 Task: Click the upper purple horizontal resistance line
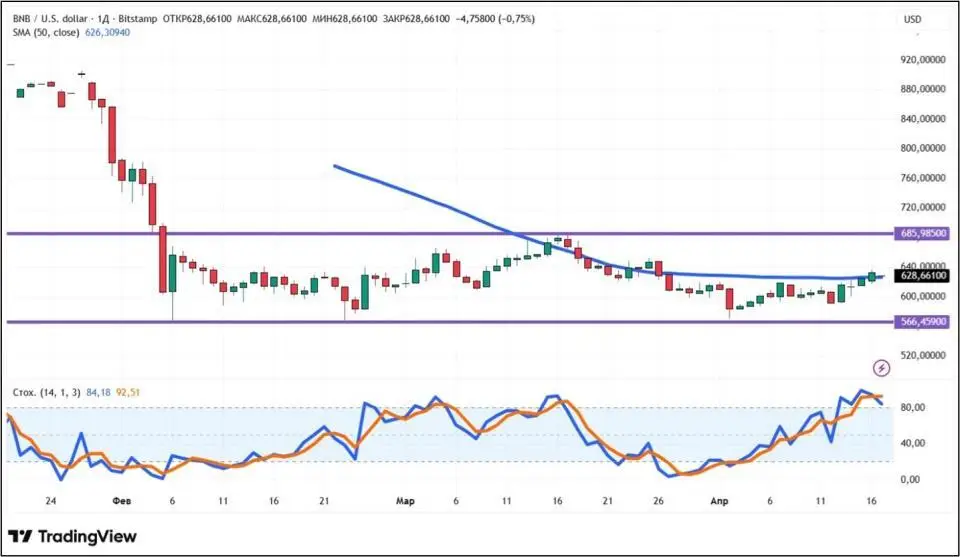point(450,234)
